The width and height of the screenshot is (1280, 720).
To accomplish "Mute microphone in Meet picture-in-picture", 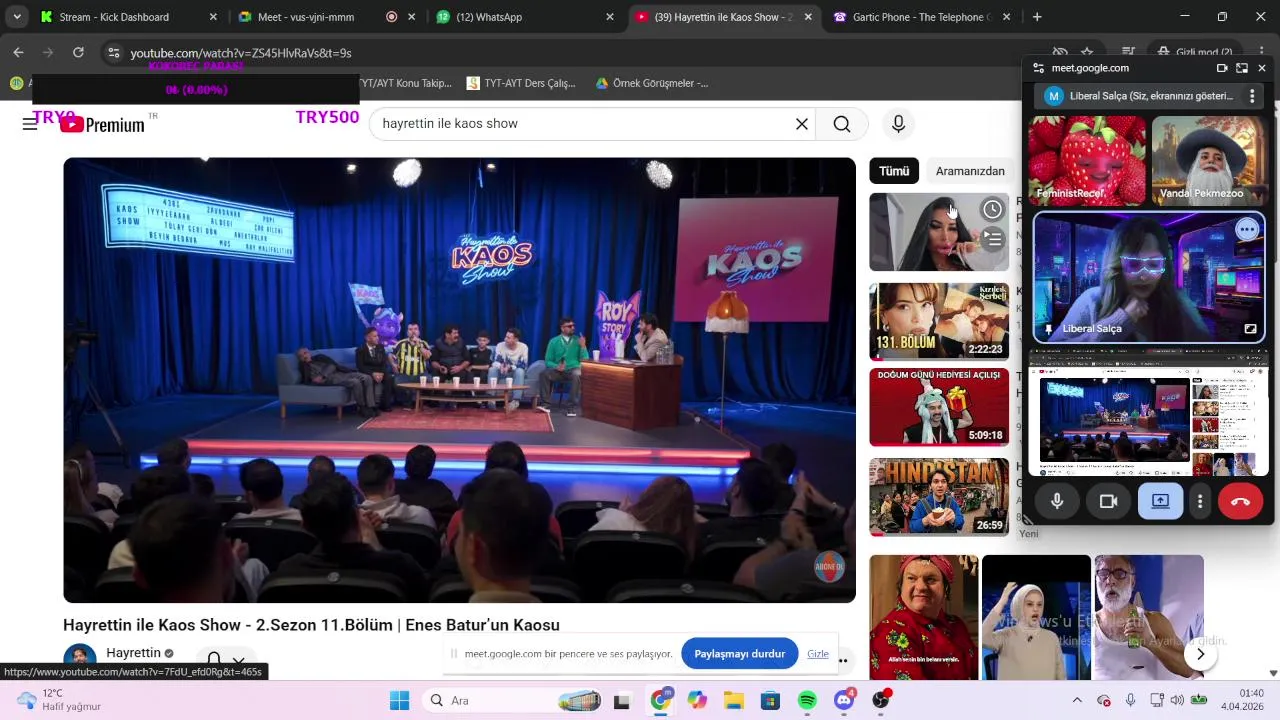I will coord(1057,501).
